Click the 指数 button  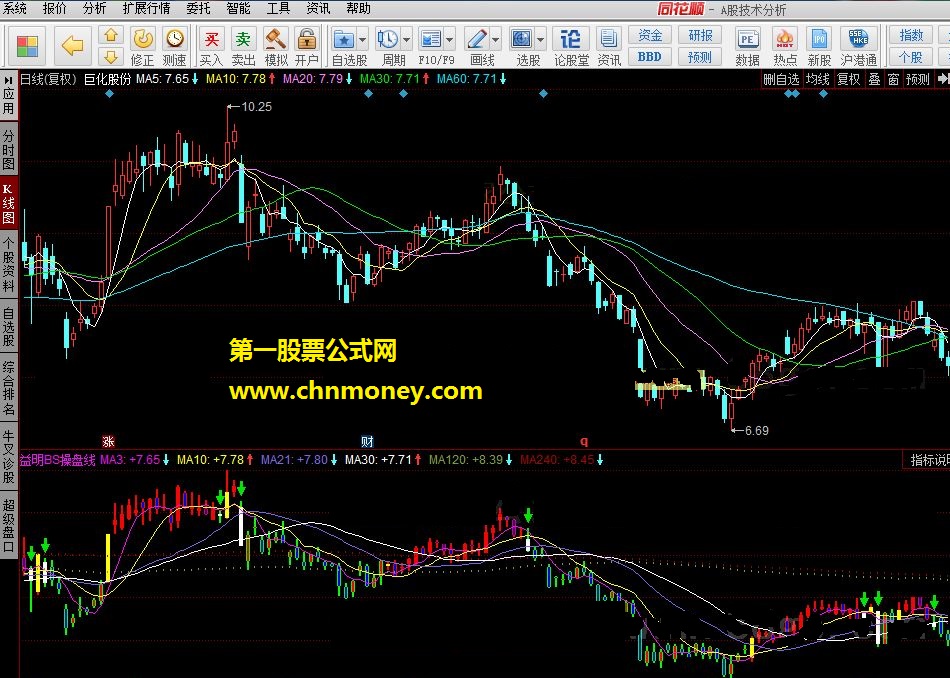pyautogui.click(x=911, y=36)
